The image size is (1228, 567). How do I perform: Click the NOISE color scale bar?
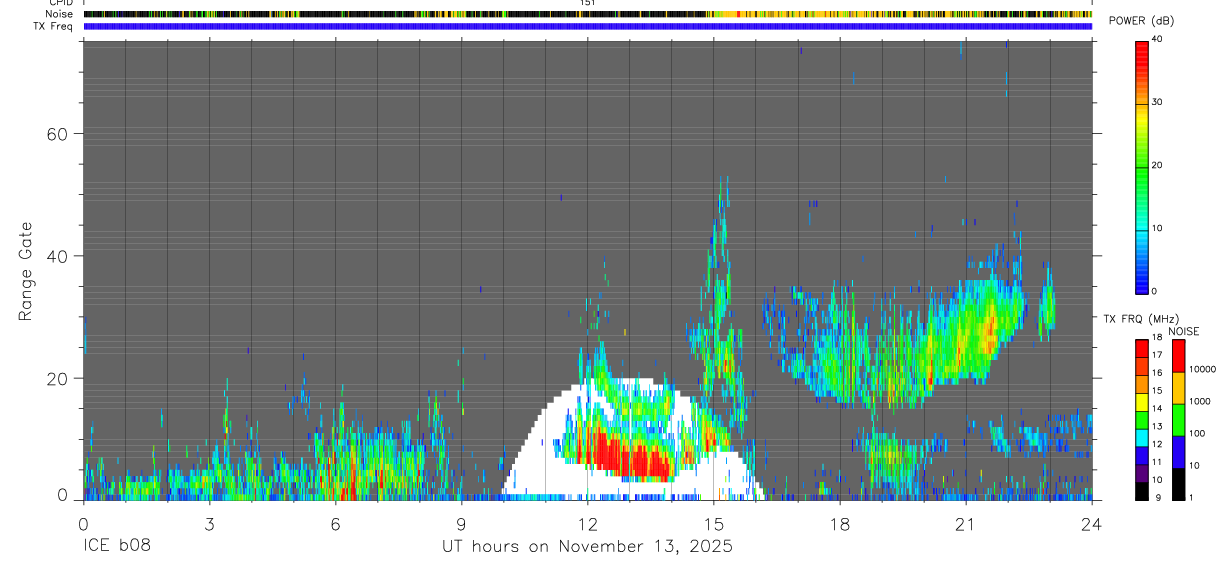1177,420
